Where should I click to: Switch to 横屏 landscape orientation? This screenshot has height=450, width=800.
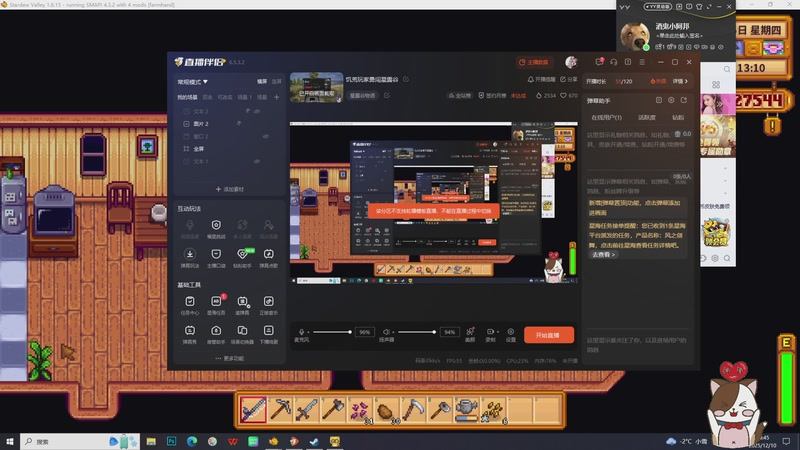[262, 82]
